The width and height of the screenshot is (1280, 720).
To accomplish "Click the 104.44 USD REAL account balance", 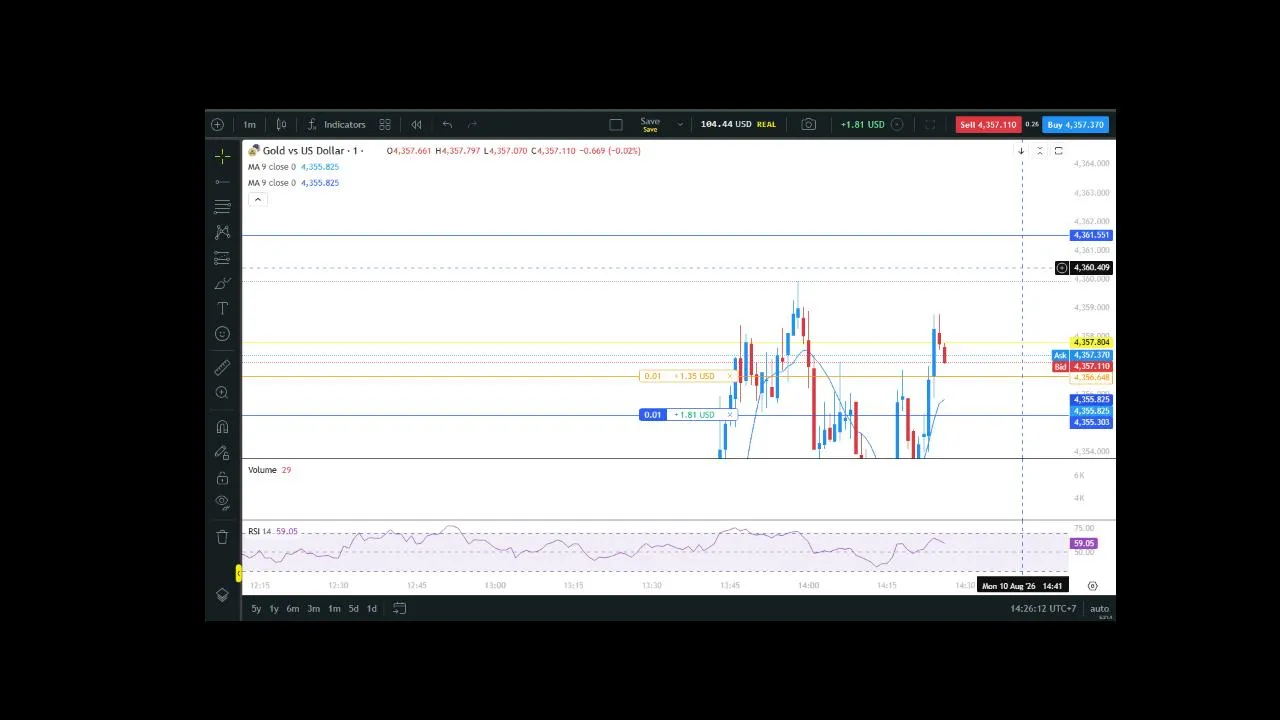I will 738,125.
